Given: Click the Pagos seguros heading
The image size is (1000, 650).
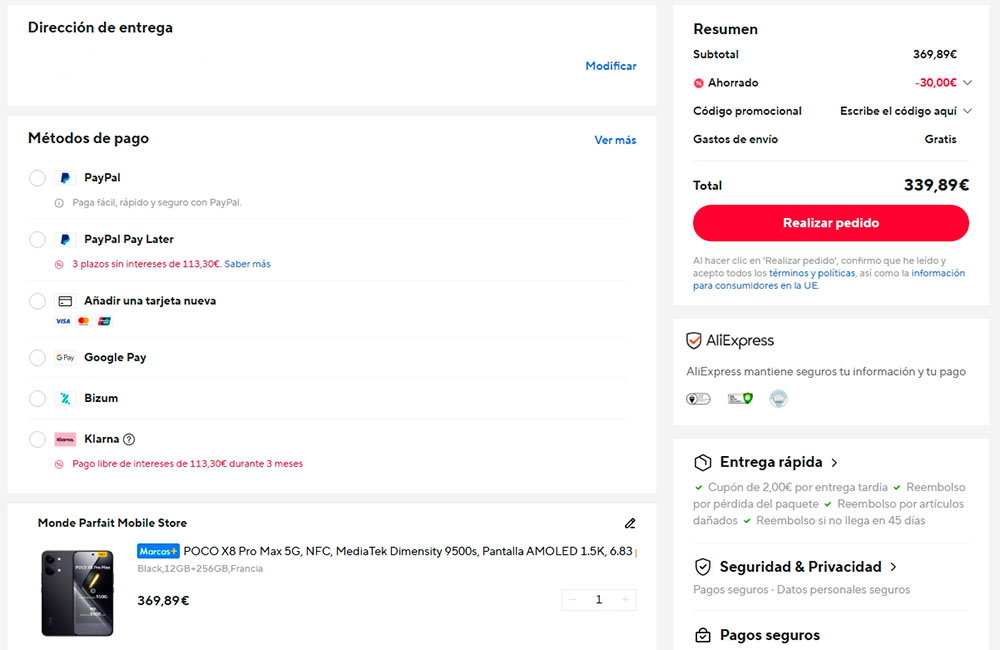Looking at the screenshot, I should point(770,635).
